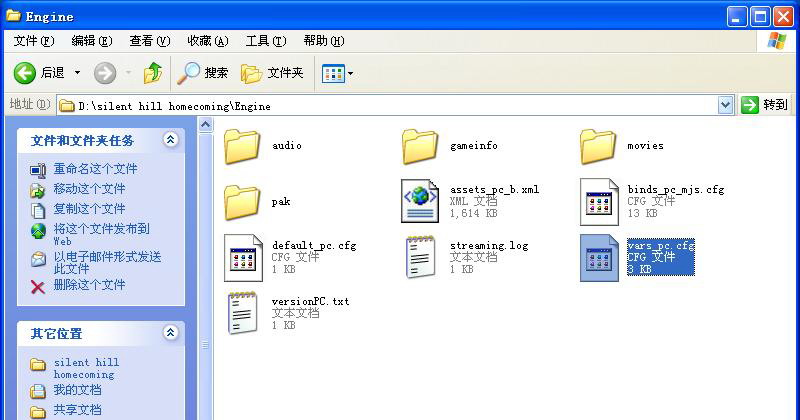This screenshot has height=420, width=800.
Task: Expand the address bar dropdown list
Action: pos(726,106)
